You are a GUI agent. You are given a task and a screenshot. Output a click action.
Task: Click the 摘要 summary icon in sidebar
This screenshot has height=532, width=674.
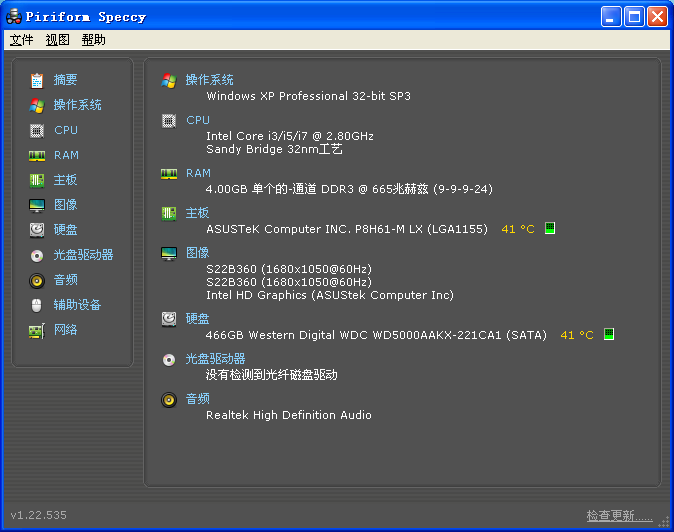click(37, 80)
